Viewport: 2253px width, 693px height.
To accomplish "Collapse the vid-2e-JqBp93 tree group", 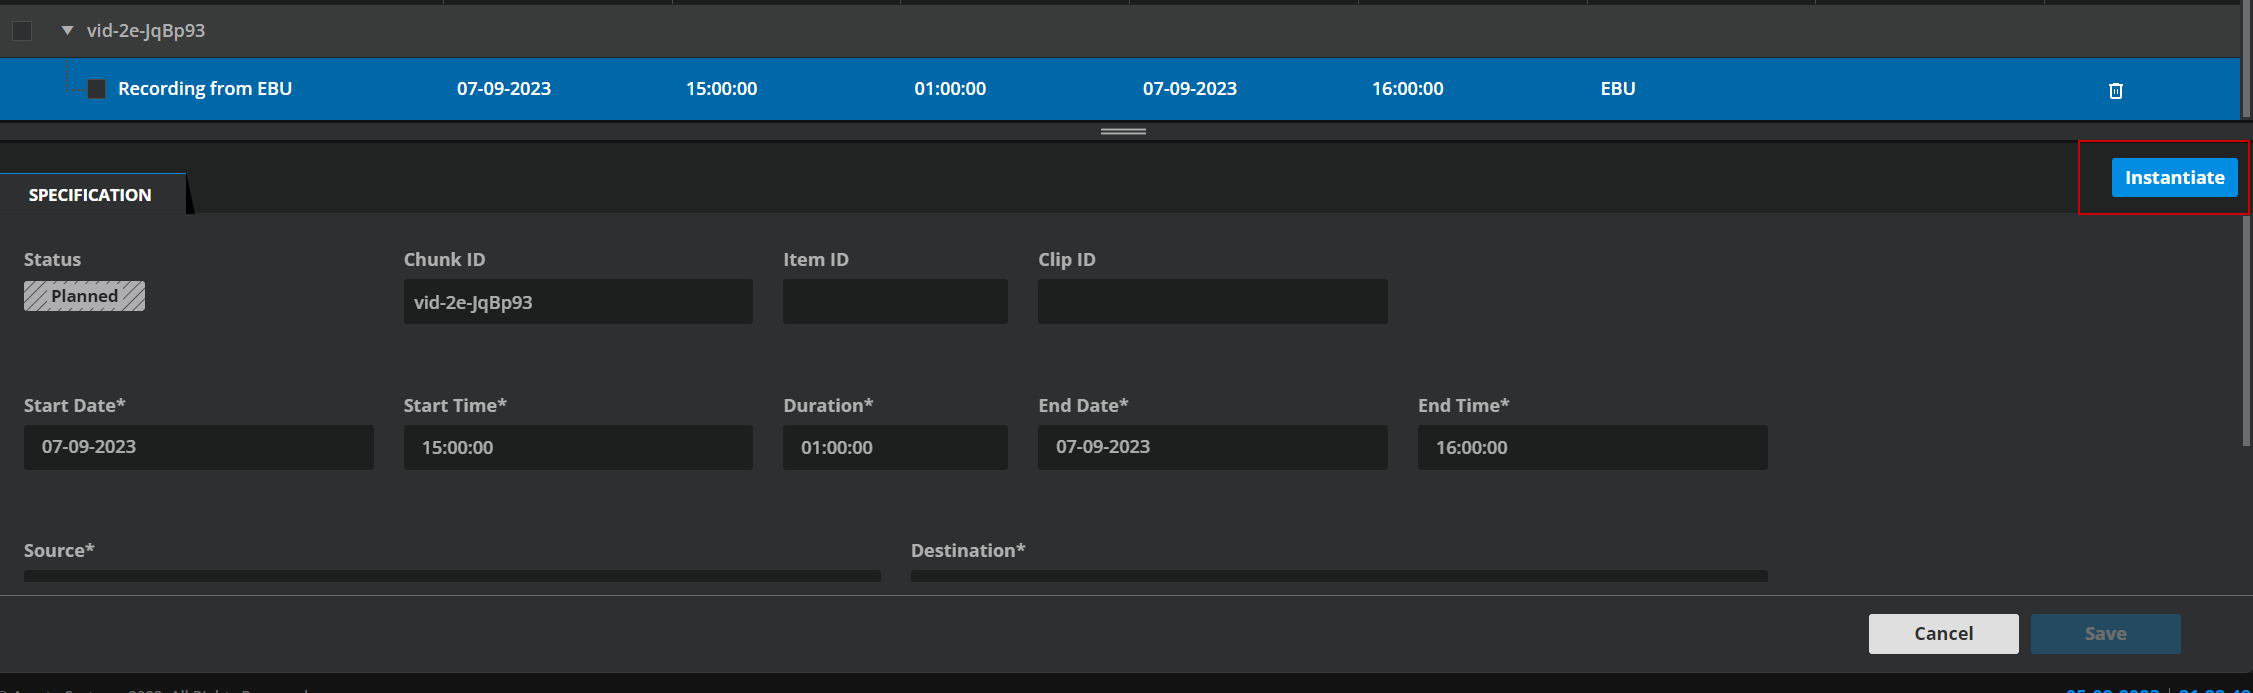I will pyautogui.click(x=67, y=31).
